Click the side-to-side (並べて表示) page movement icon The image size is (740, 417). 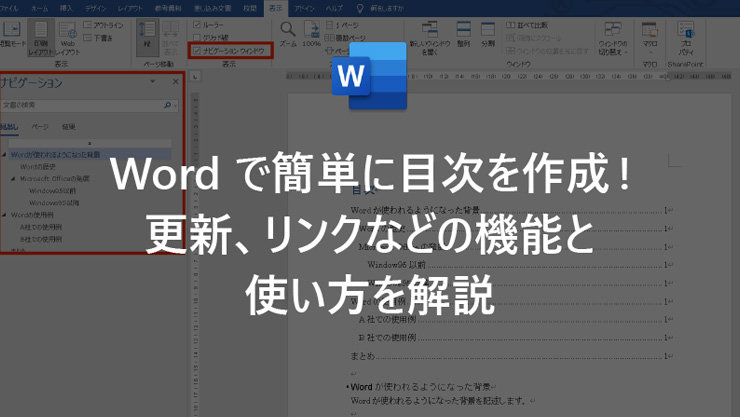(x=170, y=38)
